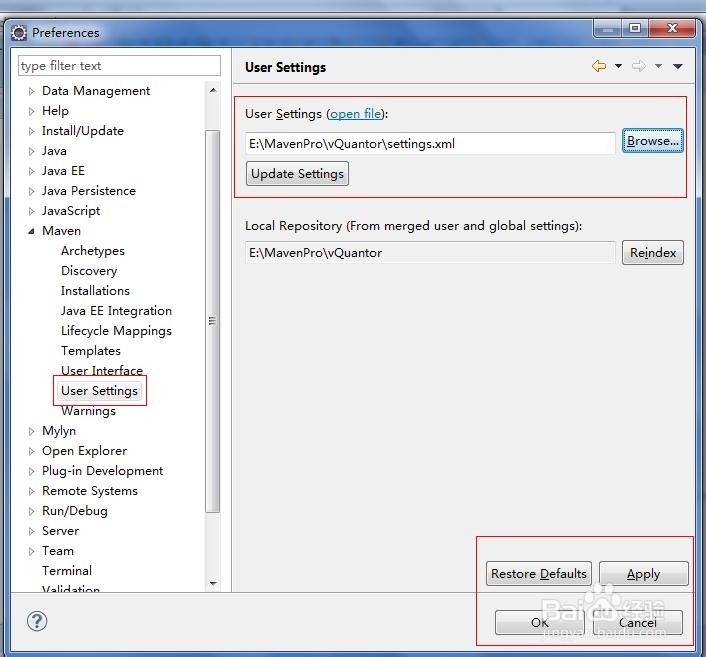This screenshot has height=657, width=706.
Task: Open the back history dropdown arrow
Action: (619, 66)
